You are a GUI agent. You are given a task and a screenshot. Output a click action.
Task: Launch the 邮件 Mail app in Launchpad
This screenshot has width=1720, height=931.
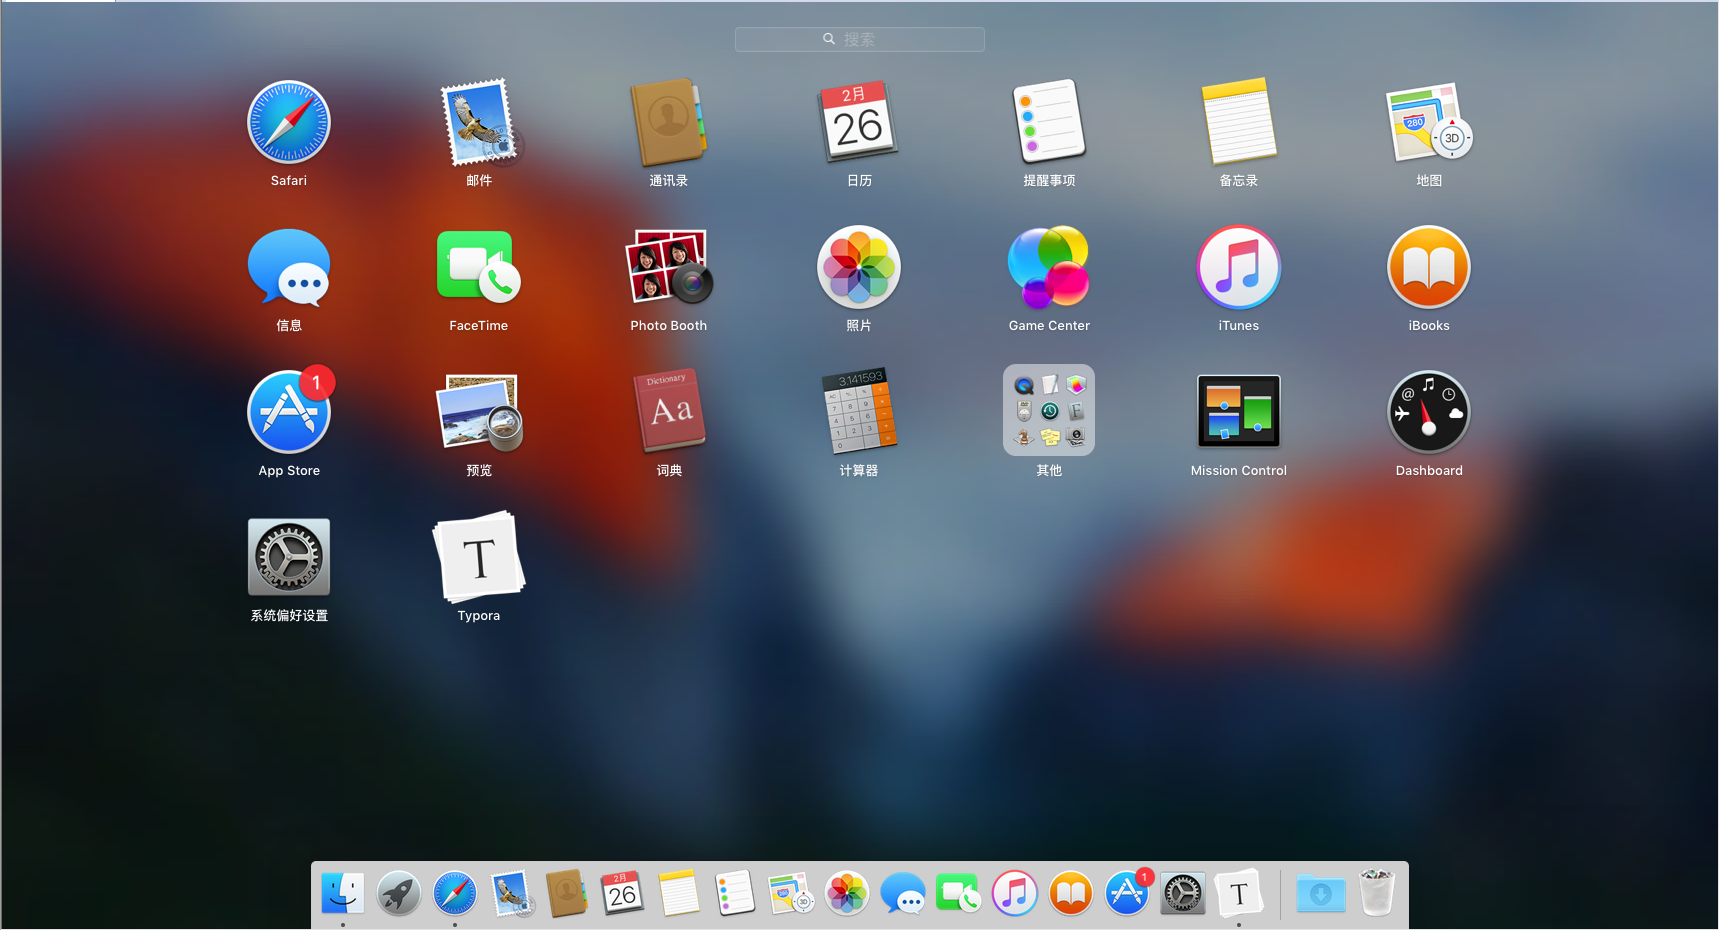coord(479,123)
